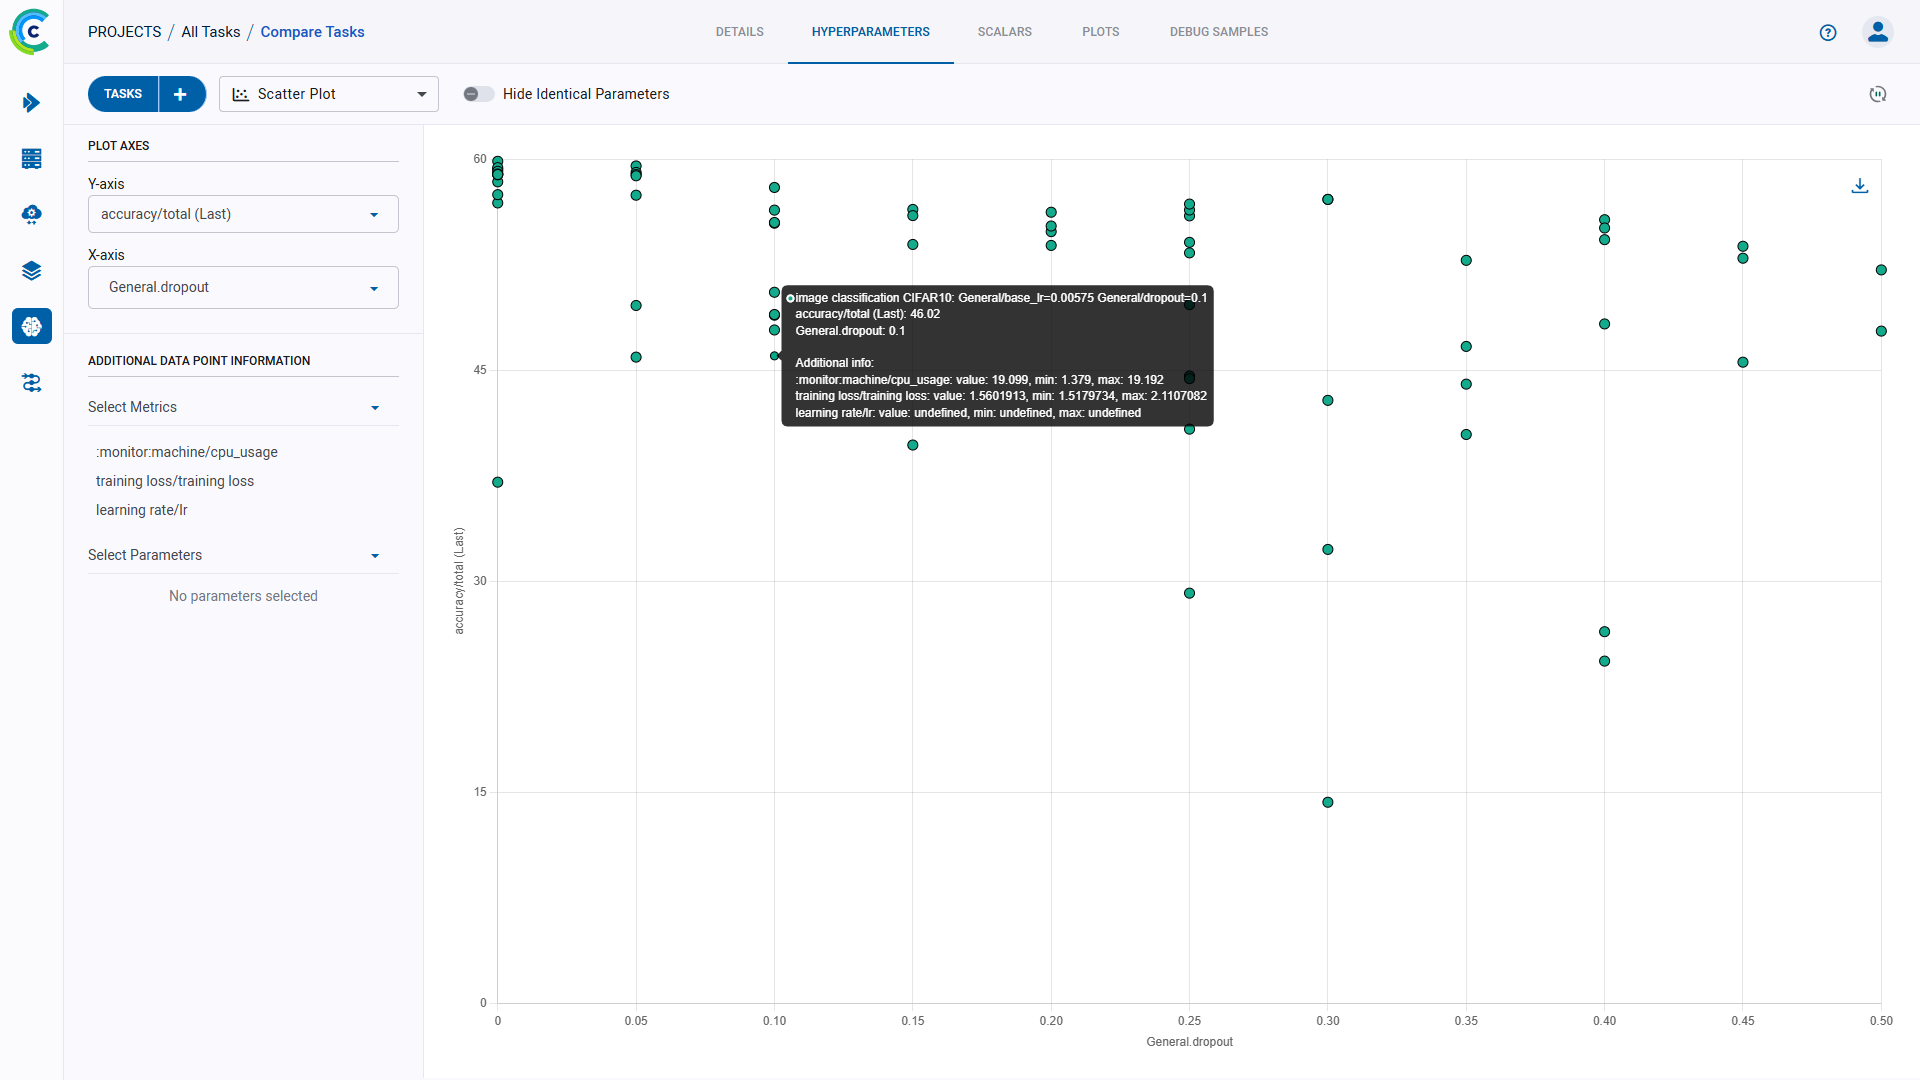Click the auto-refresh icon

tap(1878, 94)
